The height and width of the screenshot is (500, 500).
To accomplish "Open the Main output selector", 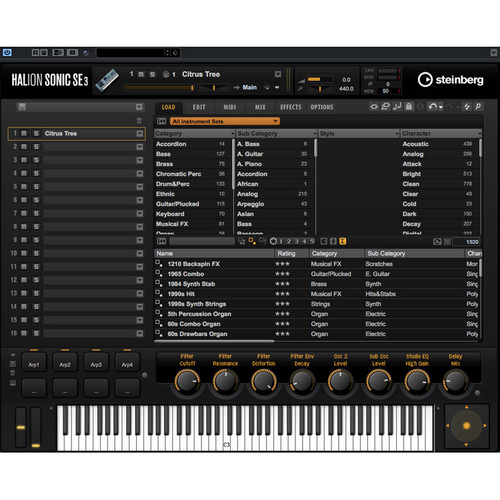I will point(249,87).
